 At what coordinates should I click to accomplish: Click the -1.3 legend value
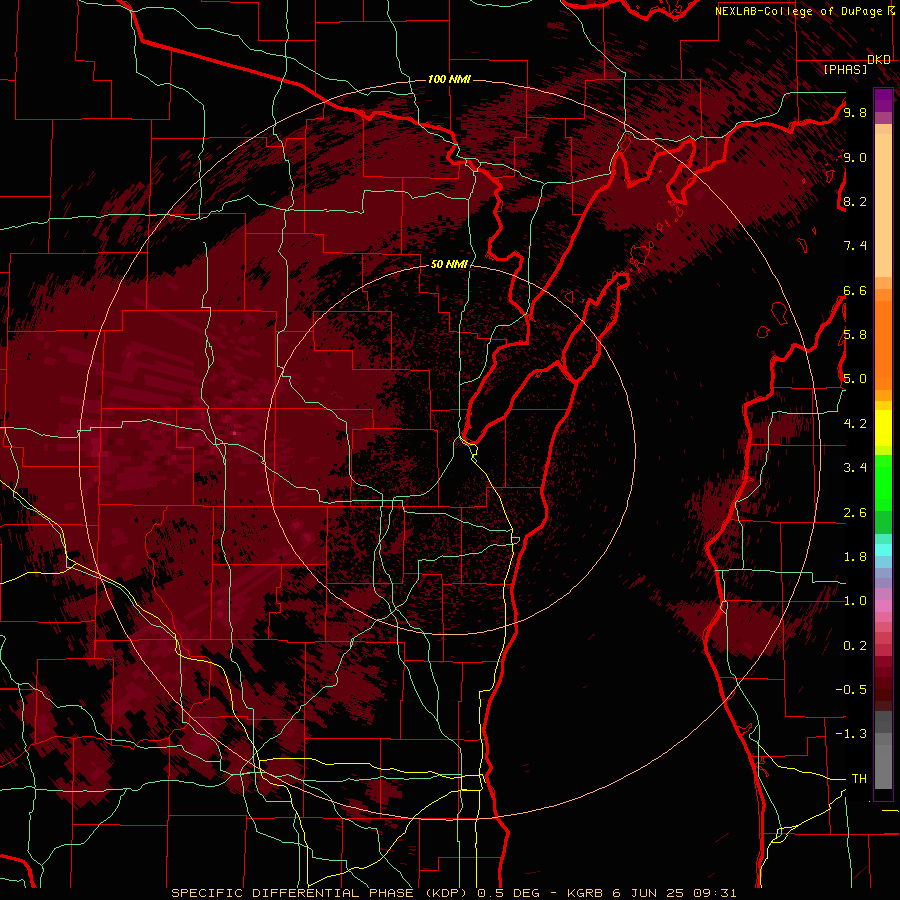tap(851, 734)
